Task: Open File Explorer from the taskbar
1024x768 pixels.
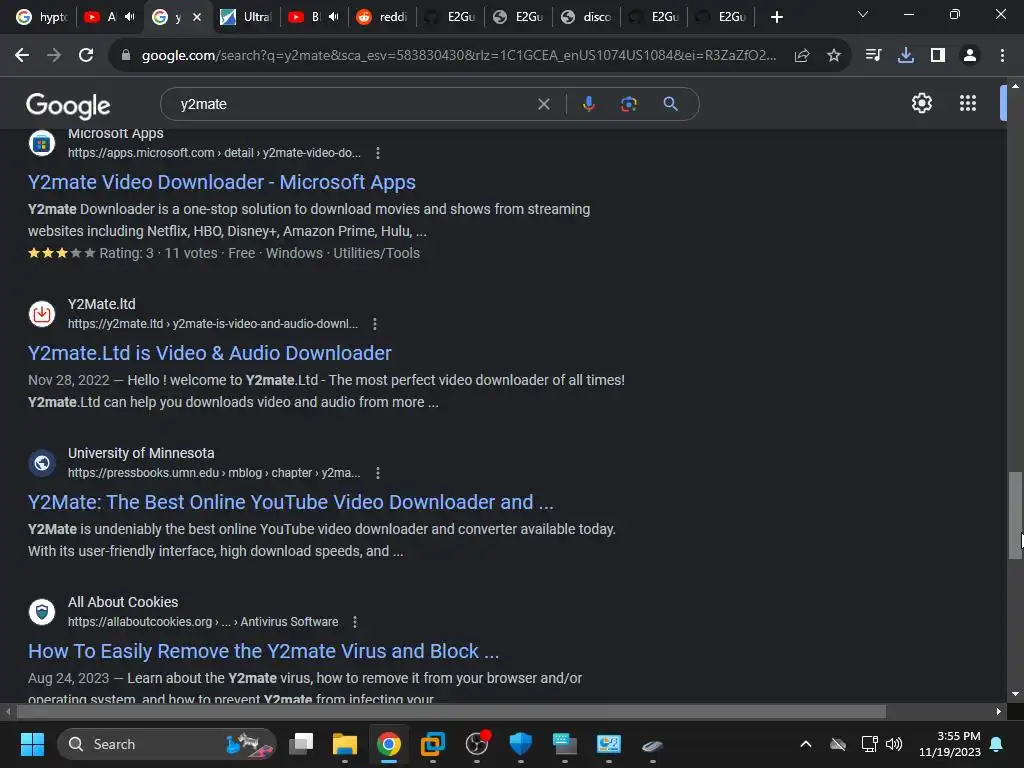Action: coord(345,744)
